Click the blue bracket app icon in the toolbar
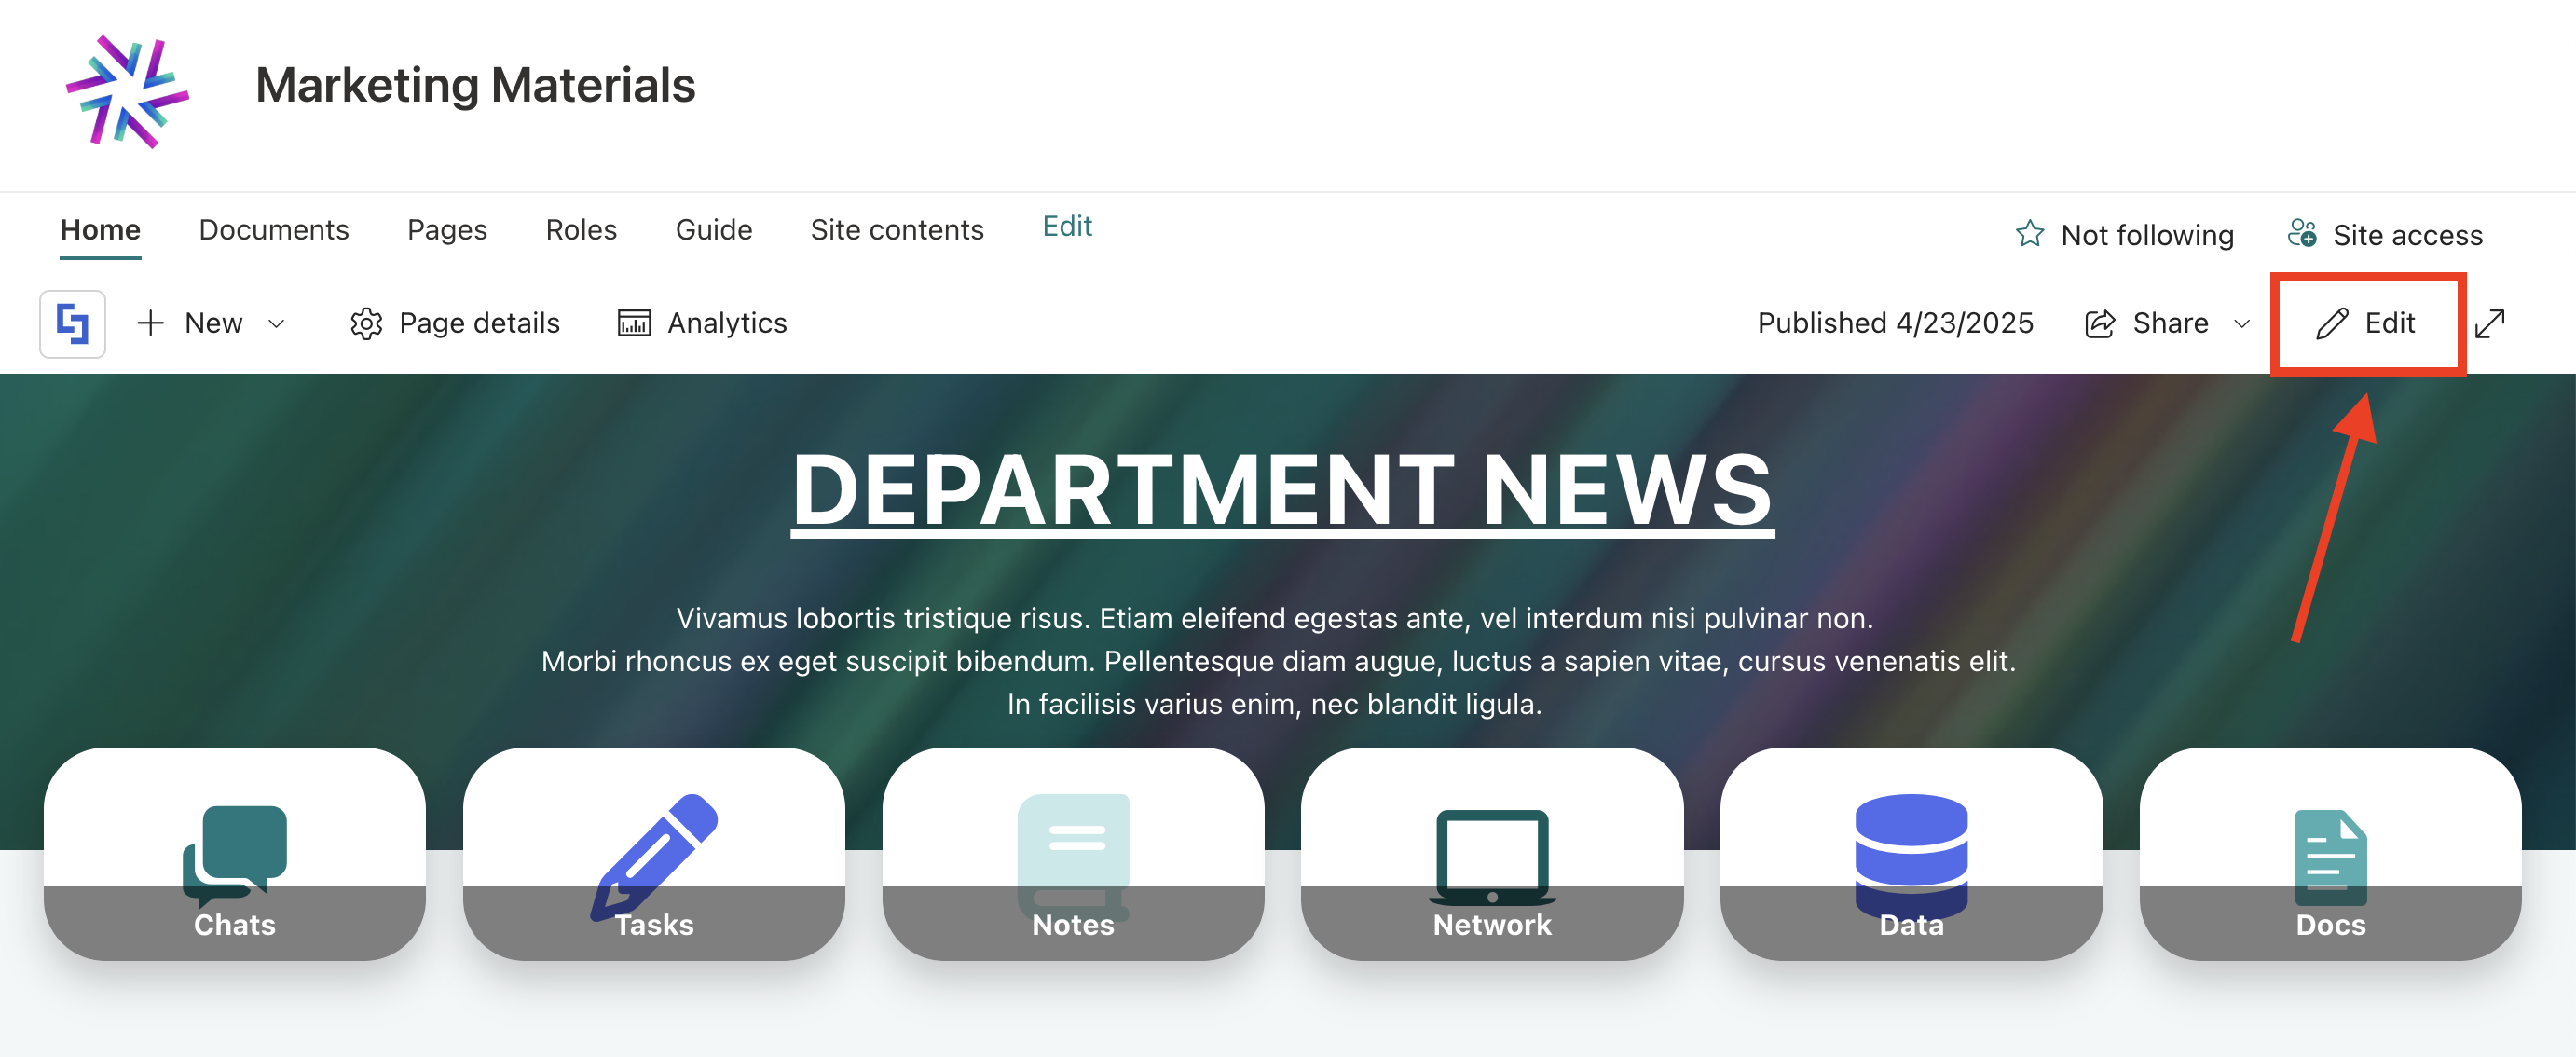The image size is (2576, 1057). tap(73, 324)
